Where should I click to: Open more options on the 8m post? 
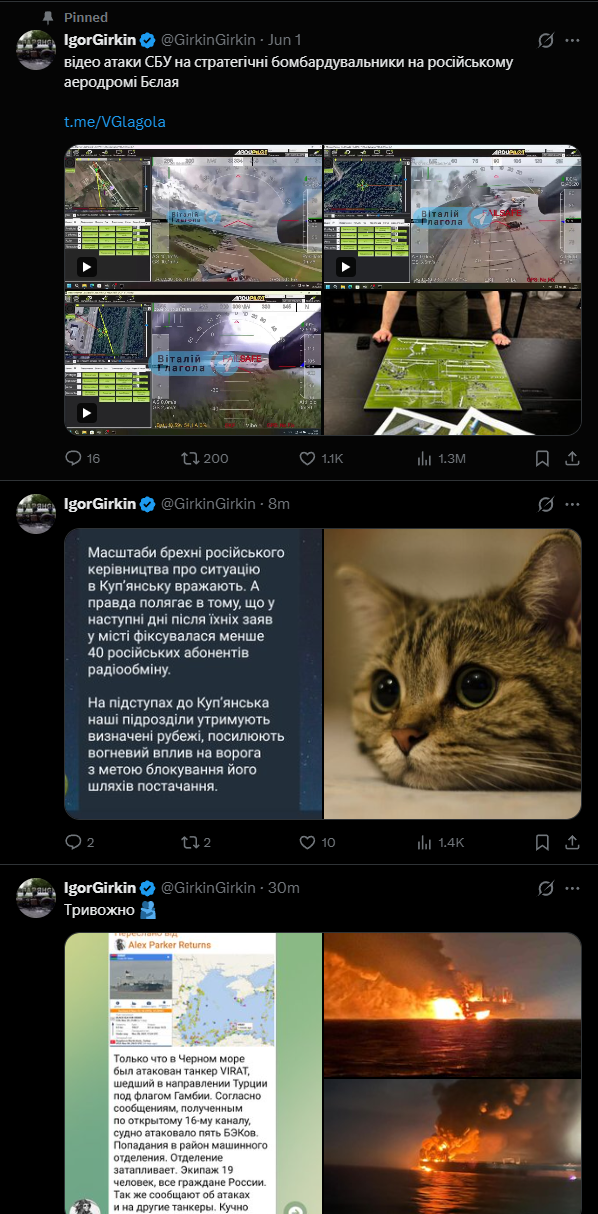point(573,503)
